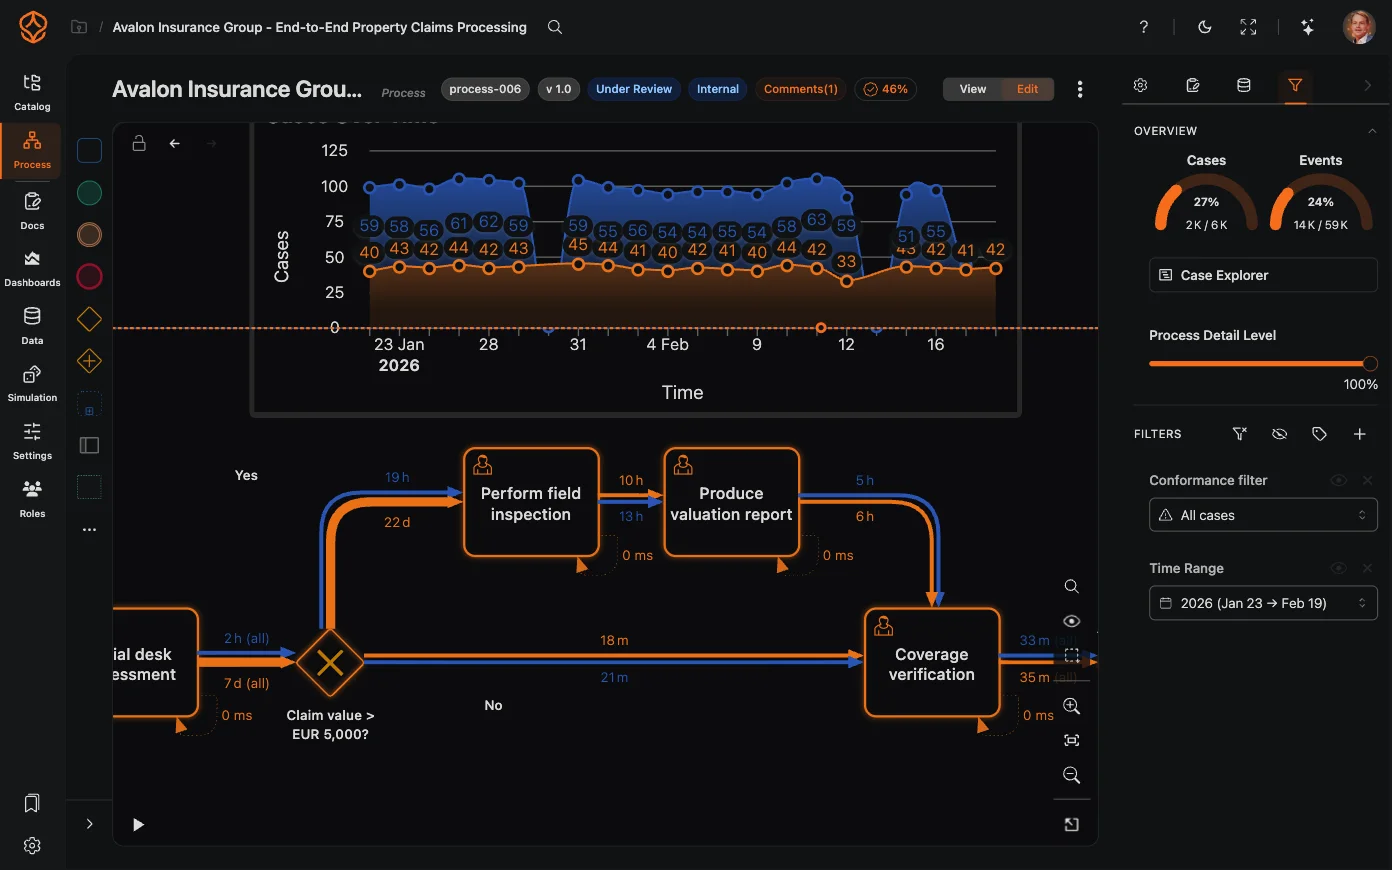Viewport: 1392px width, 870px height.
Task: Select the Process tab in sidebar
Action: [32, 151]
